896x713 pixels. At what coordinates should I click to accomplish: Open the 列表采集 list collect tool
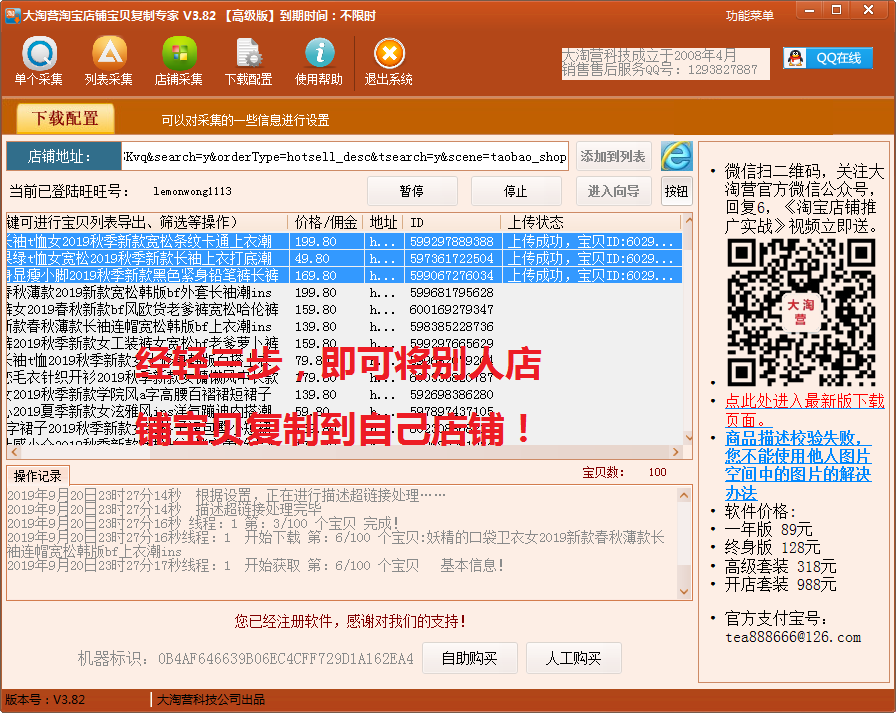tap(109, 61)
